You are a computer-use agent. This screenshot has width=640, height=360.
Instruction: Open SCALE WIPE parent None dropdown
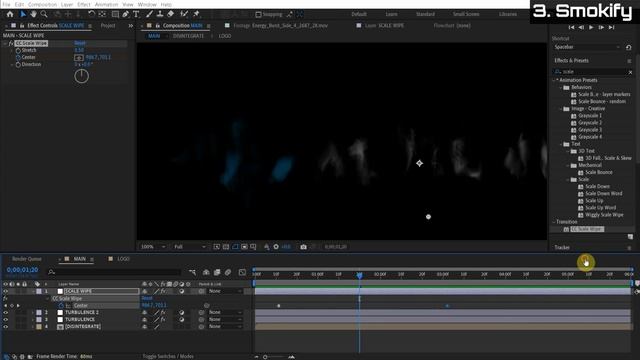(x=225, y=291)
